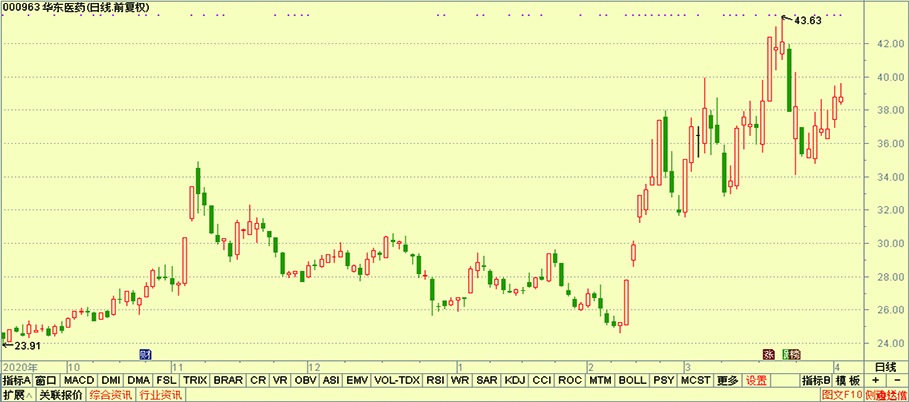Select the ROC indicator tab
The width and height of the screenshot is (909, 402).
click(x=570, y=381)
